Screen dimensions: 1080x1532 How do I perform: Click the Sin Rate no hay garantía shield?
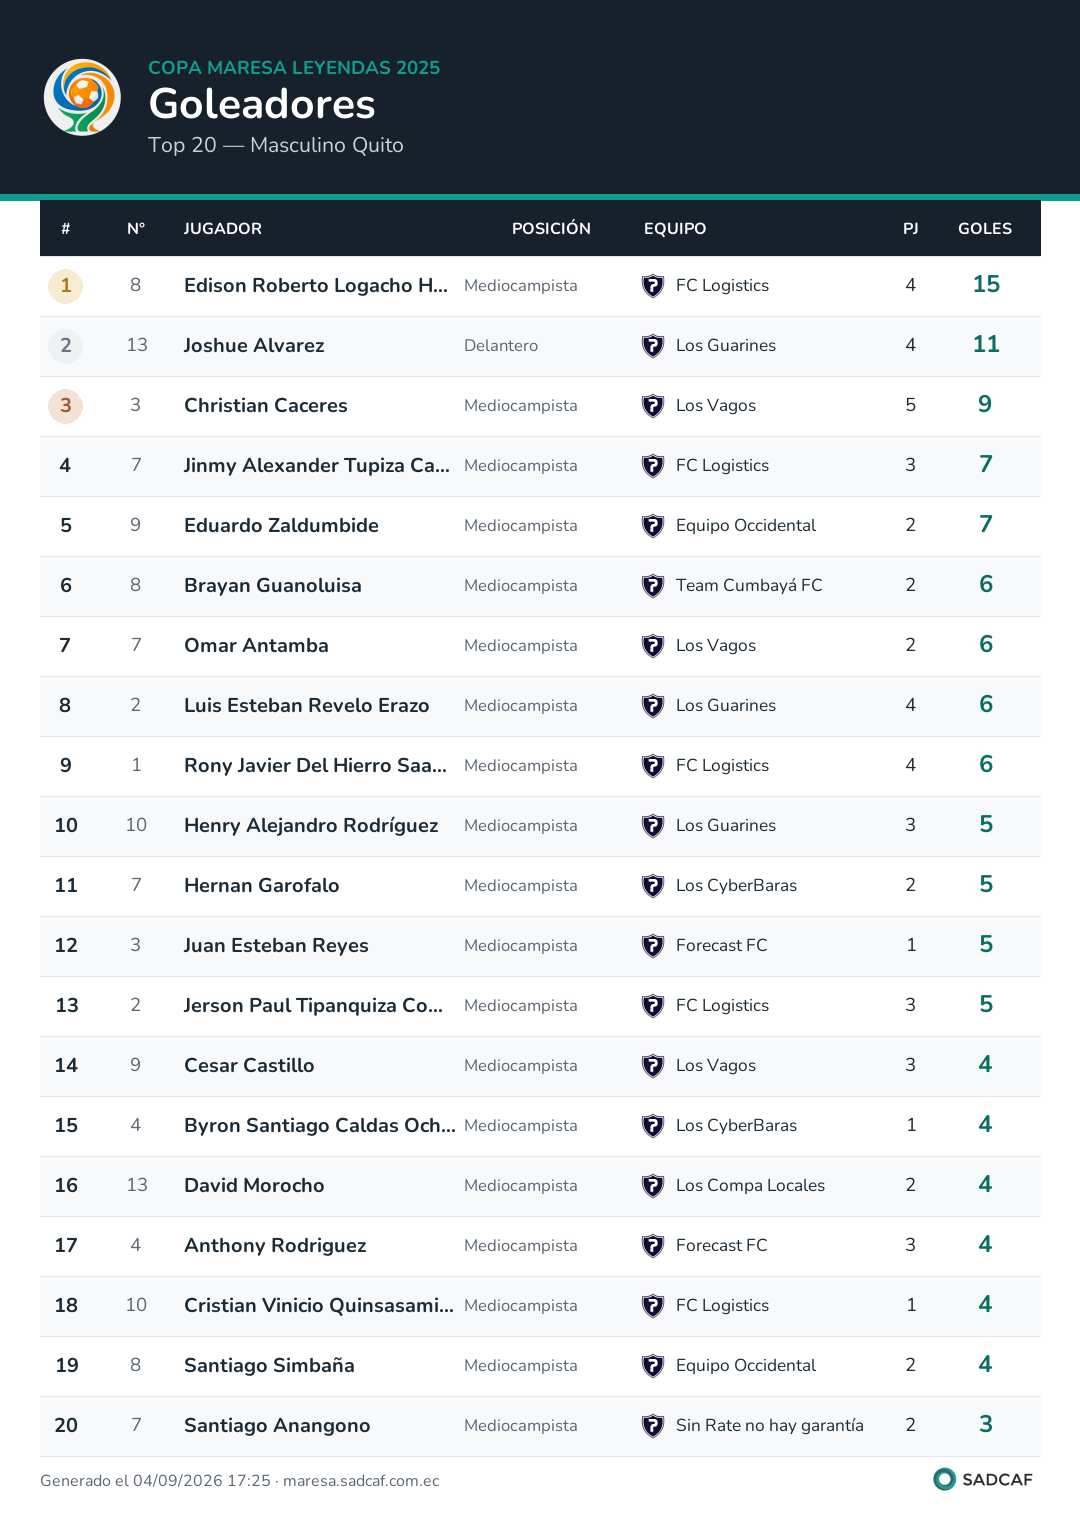pos(653,1426)
